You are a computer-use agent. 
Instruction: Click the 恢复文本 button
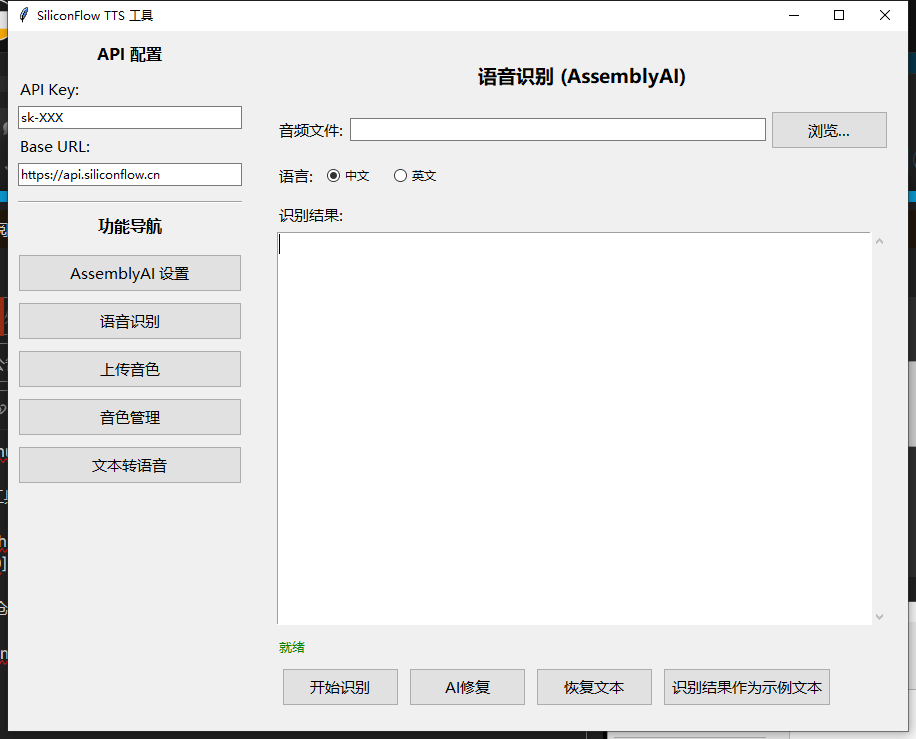[594, 687]
